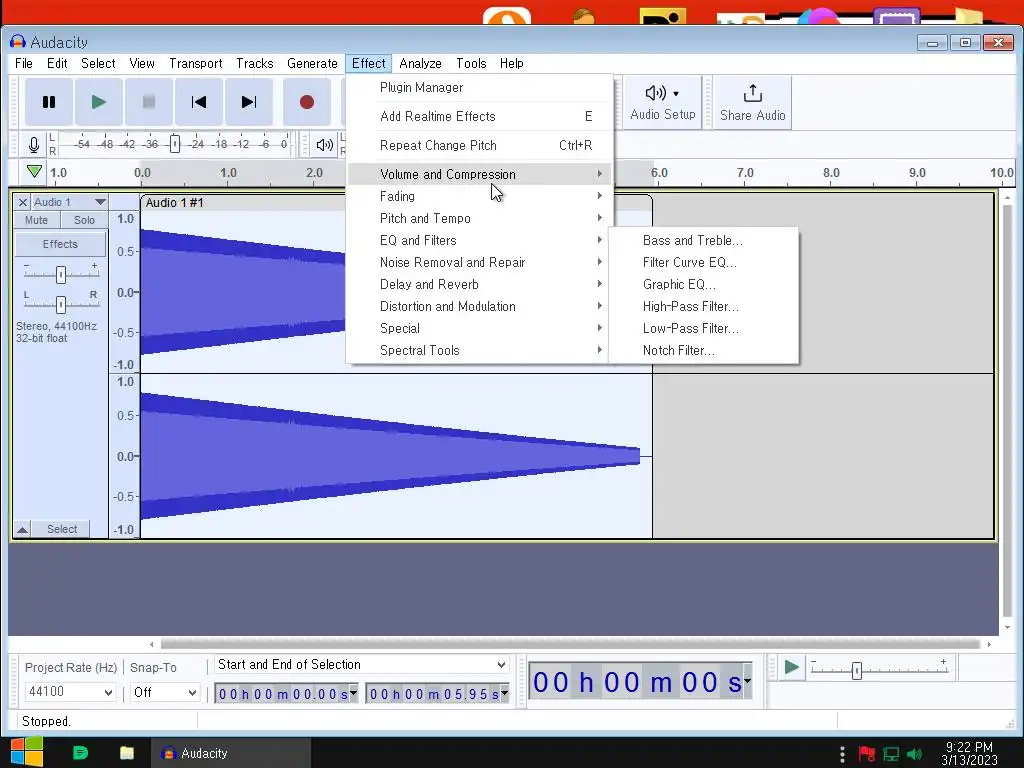Click the large audio position time display
The image size is (1024, 768).
click(x=641, y=682)
